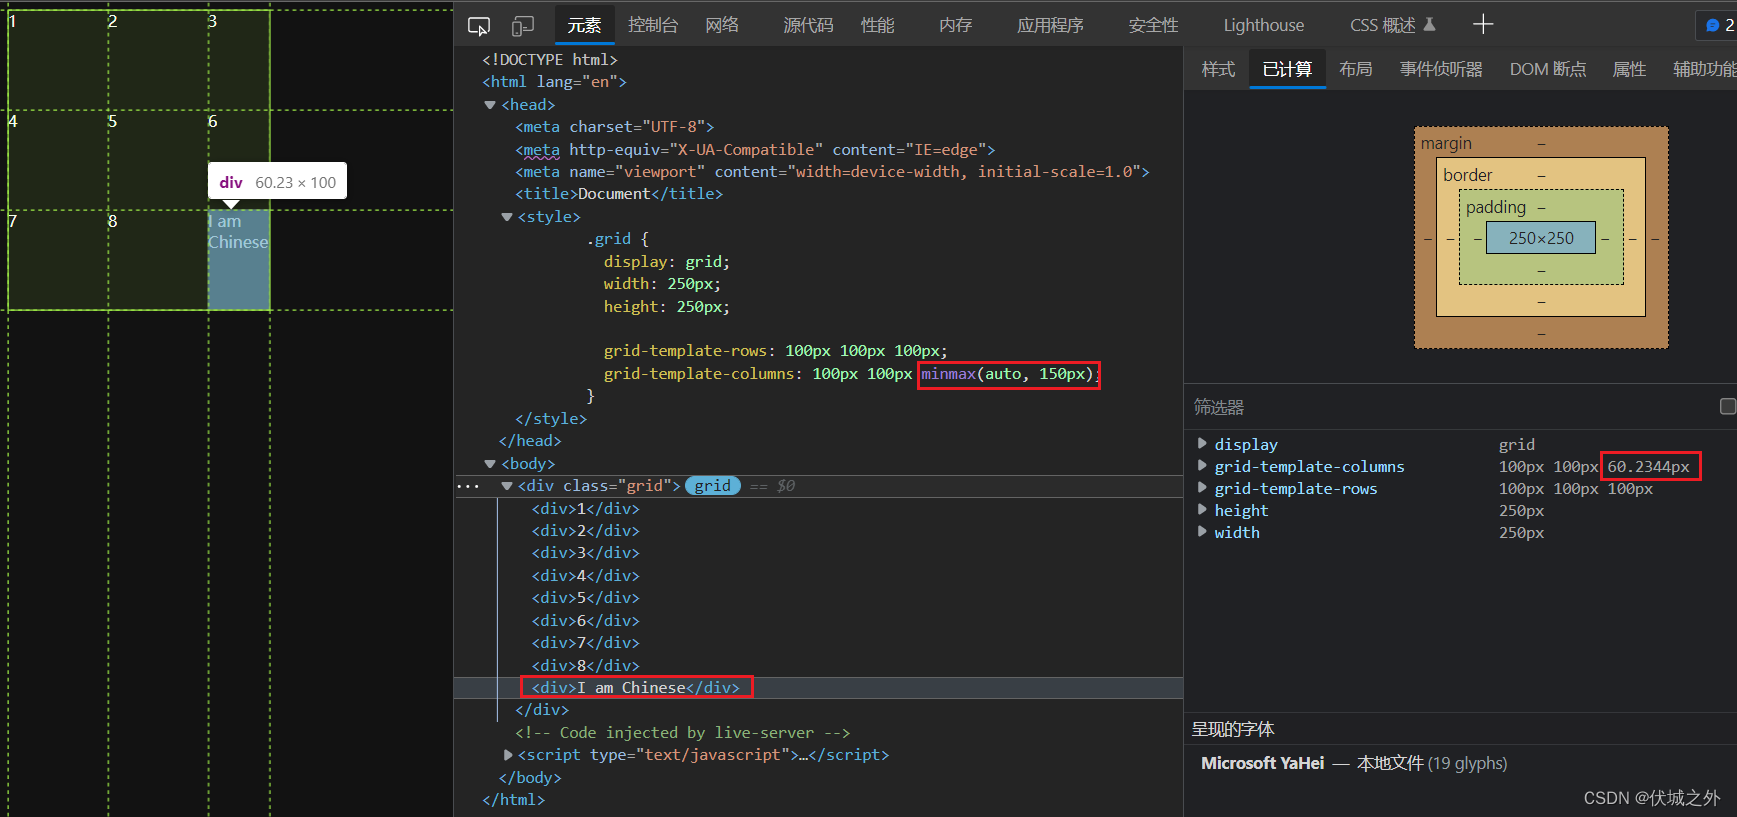Select the 已计算 computed pane
Viewport: 1737px width, 817px height.
point(1287,69)
